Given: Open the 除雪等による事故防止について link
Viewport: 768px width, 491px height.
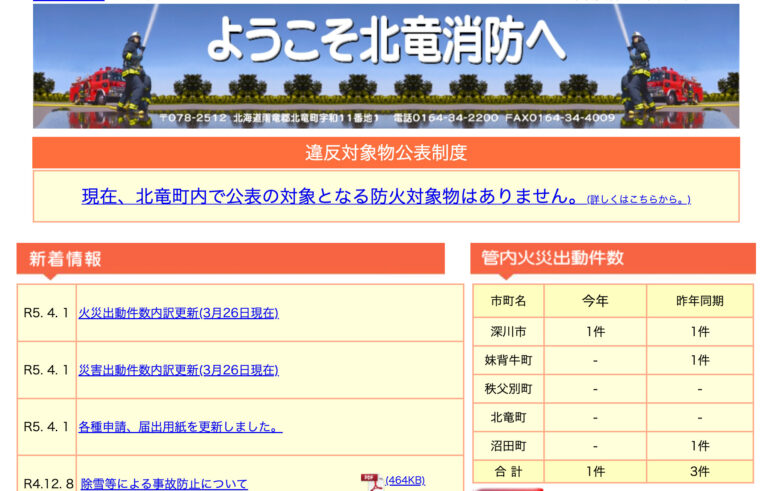Looking at the screenshot, I should coord(164,484).
